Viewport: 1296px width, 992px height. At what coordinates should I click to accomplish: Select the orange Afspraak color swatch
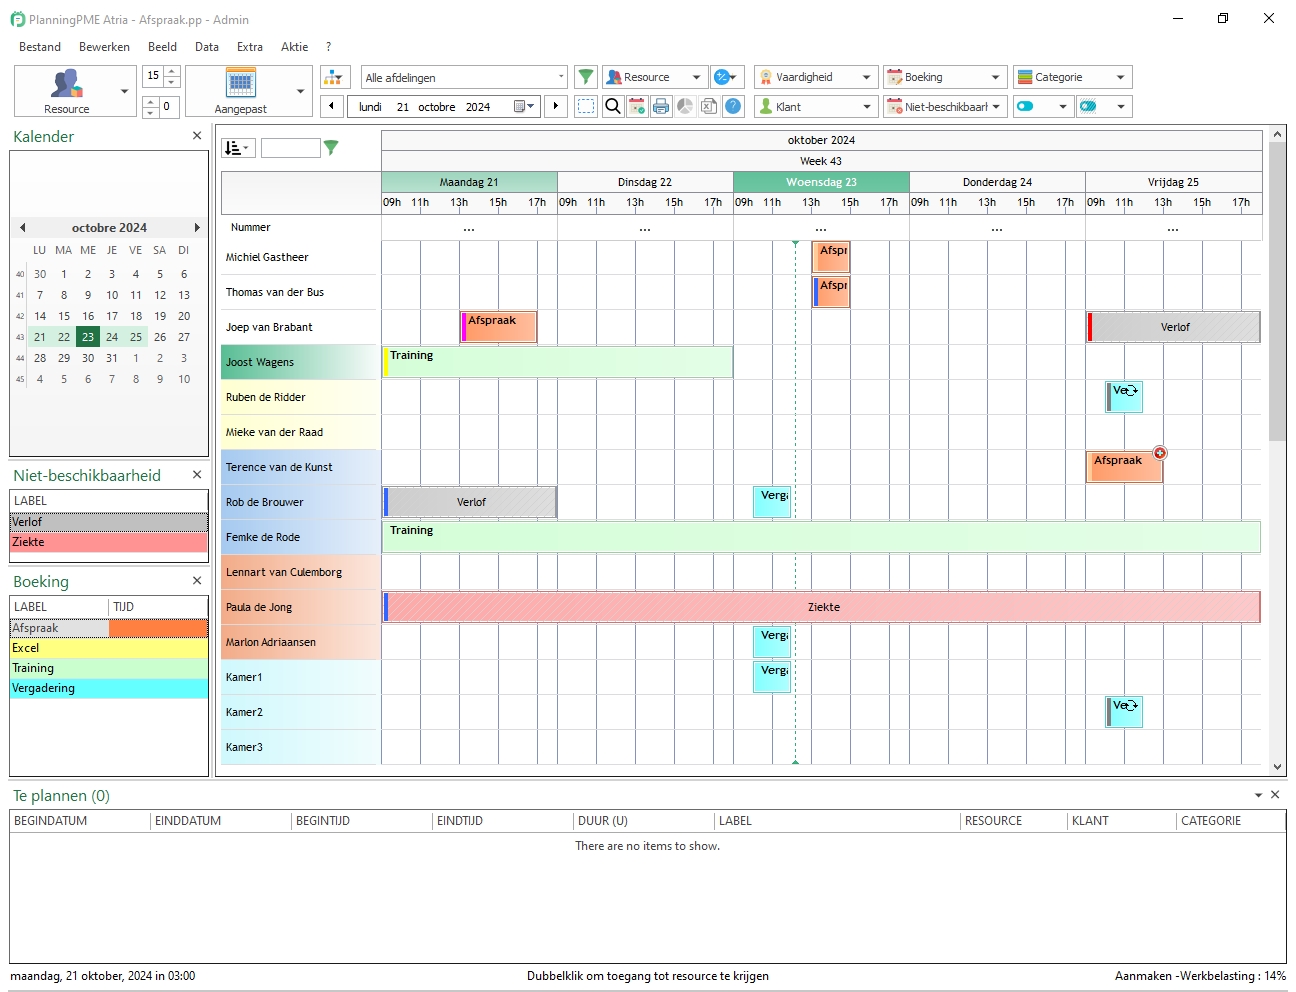[158, 628]
